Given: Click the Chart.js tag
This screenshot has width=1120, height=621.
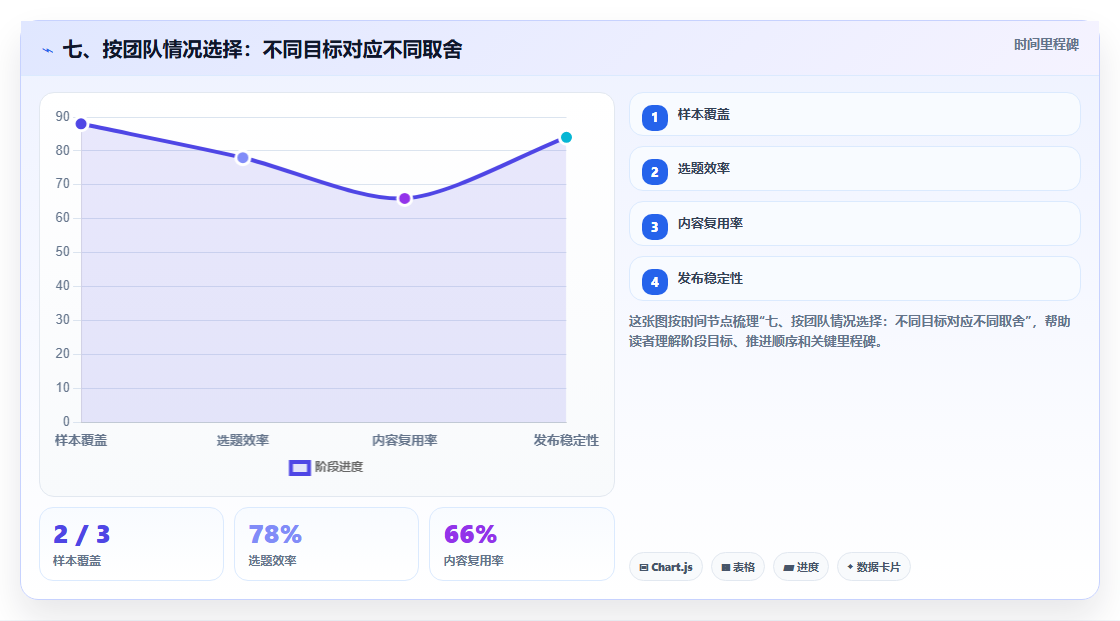Looking at the screenshot, I should (666, 567).
